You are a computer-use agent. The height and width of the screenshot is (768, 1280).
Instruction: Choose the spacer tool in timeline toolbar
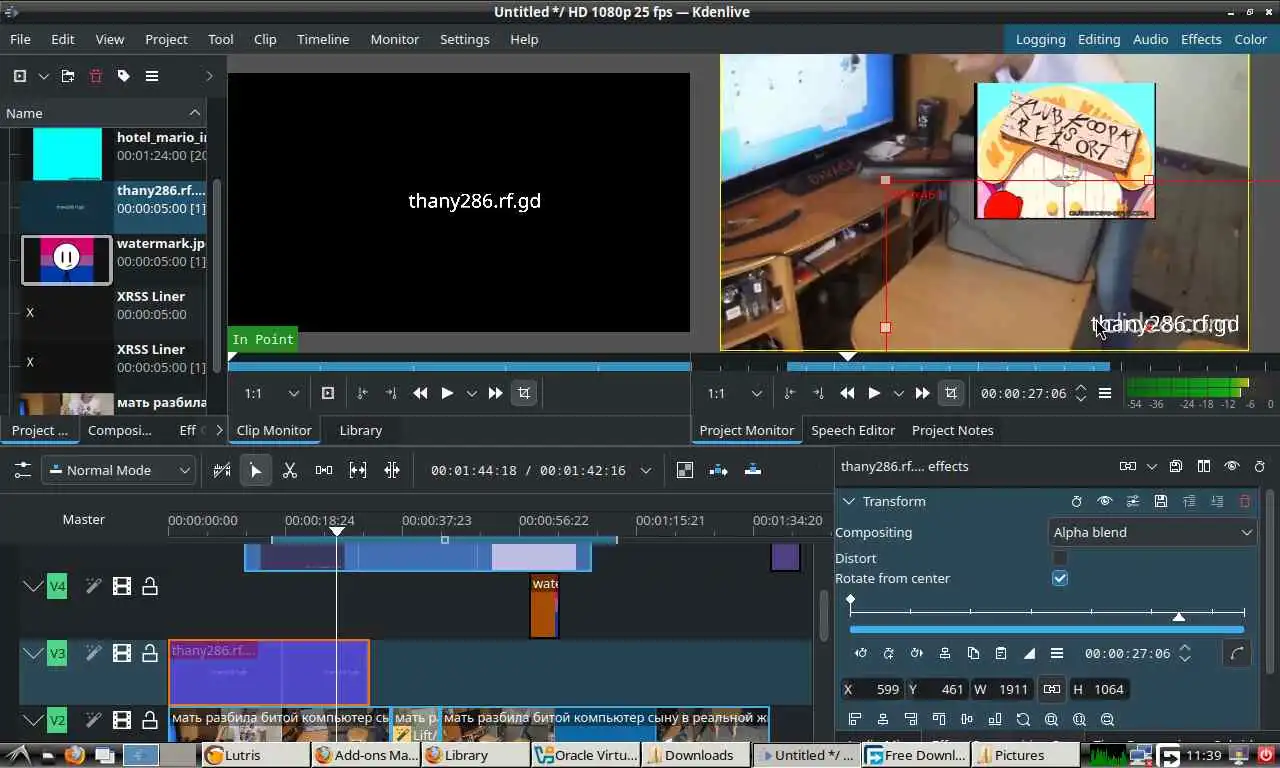(x=324, y=470)
